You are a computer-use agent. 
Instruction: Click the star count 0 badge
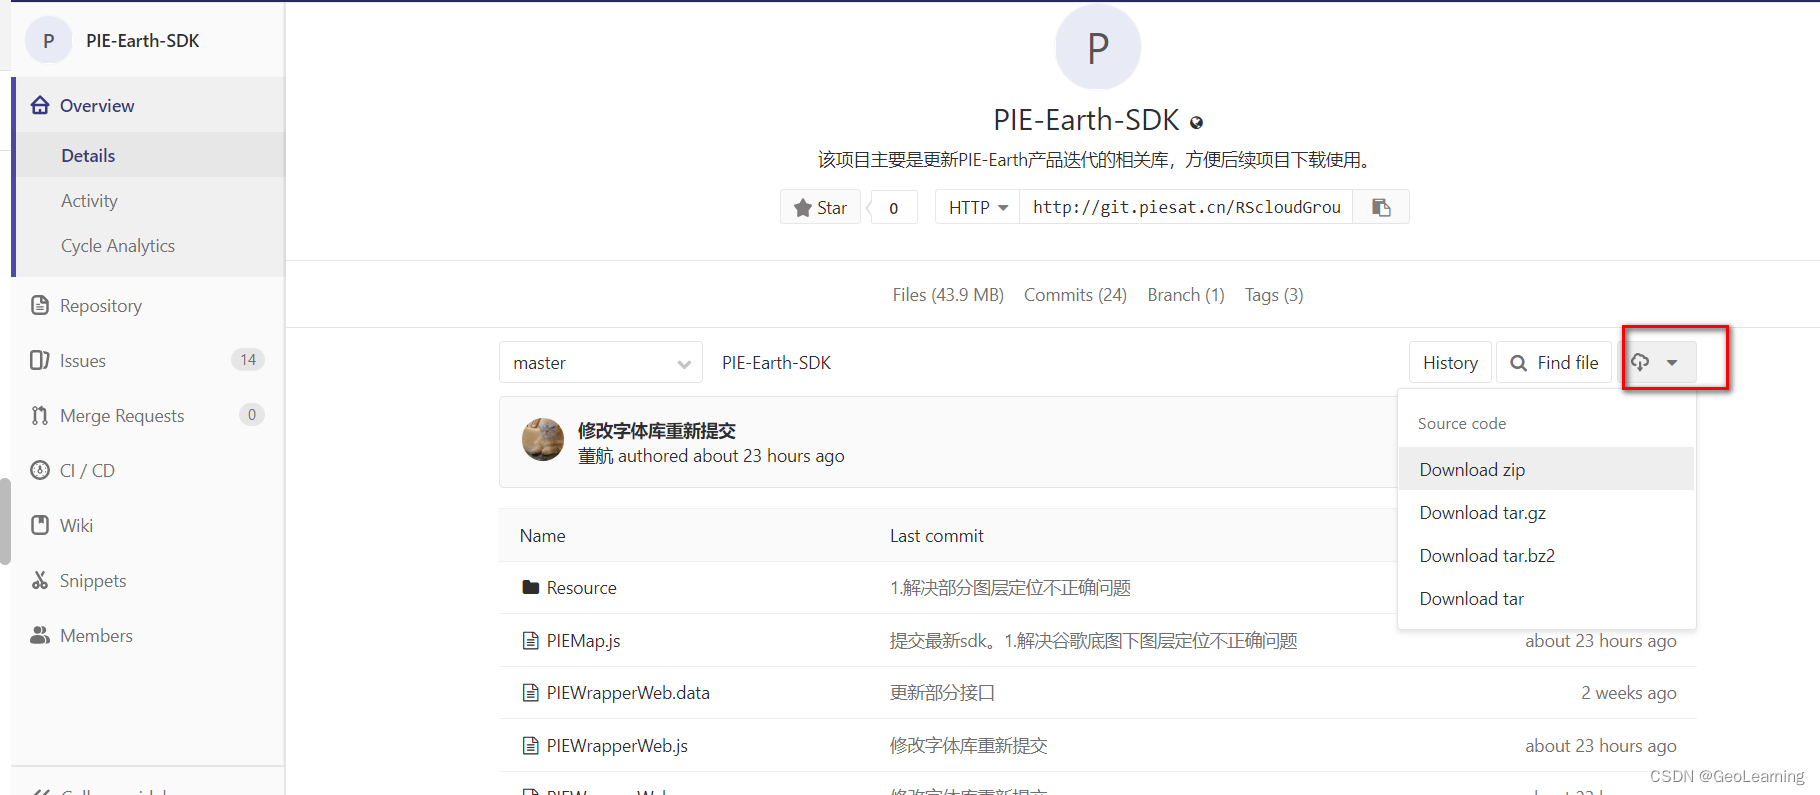pyautogui.click(x=894, y=207)
